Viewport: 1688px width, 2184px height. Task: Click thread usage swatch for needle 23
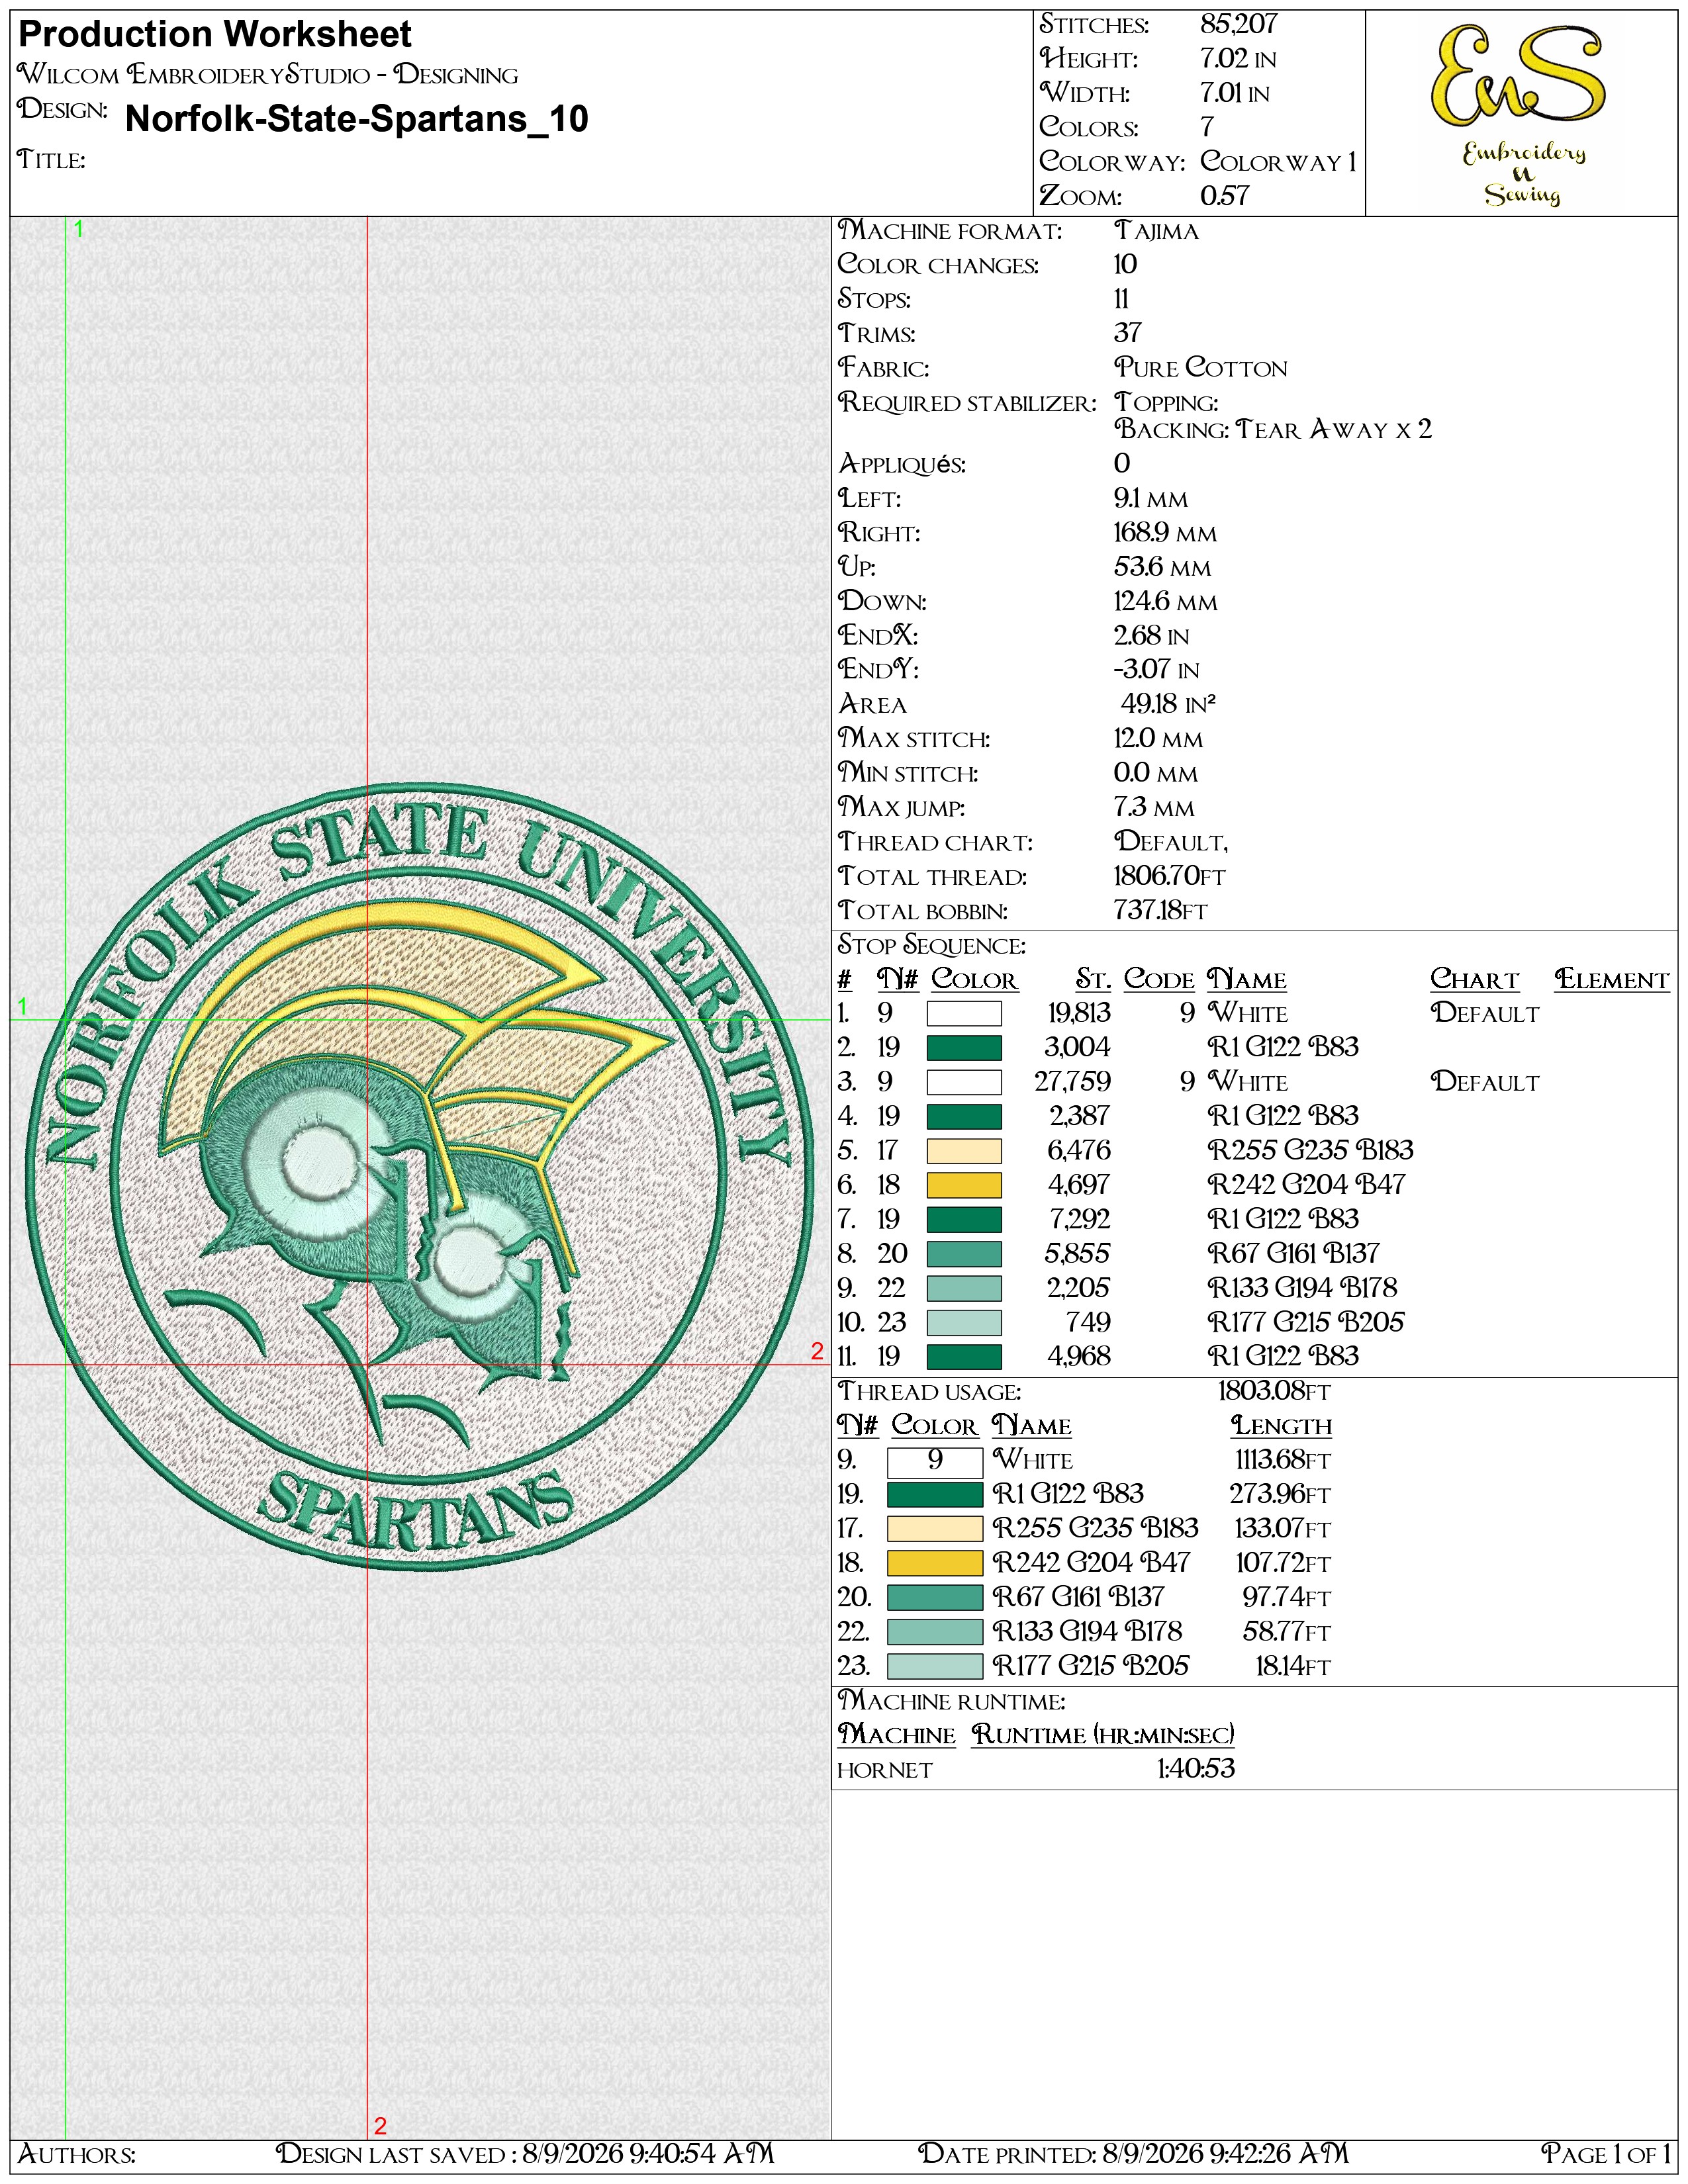tap(935, 1666)
